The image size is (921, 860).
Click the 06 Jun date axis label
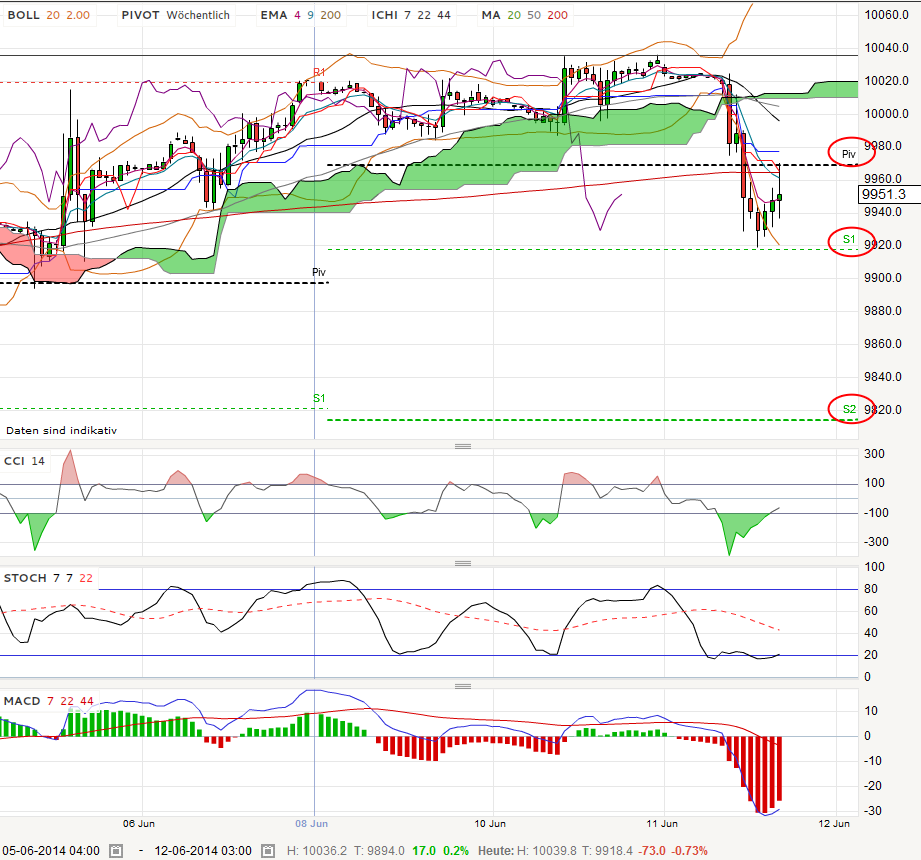(x=139, y=824)
